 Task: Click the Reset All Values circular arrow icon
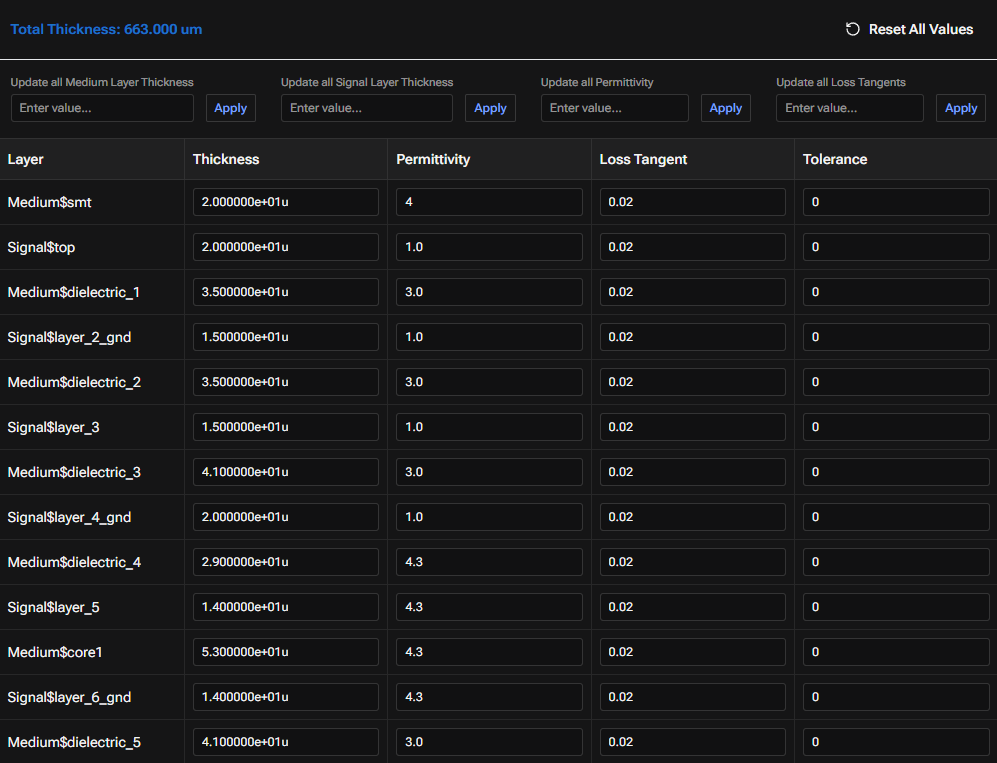(x=853, y=29)
